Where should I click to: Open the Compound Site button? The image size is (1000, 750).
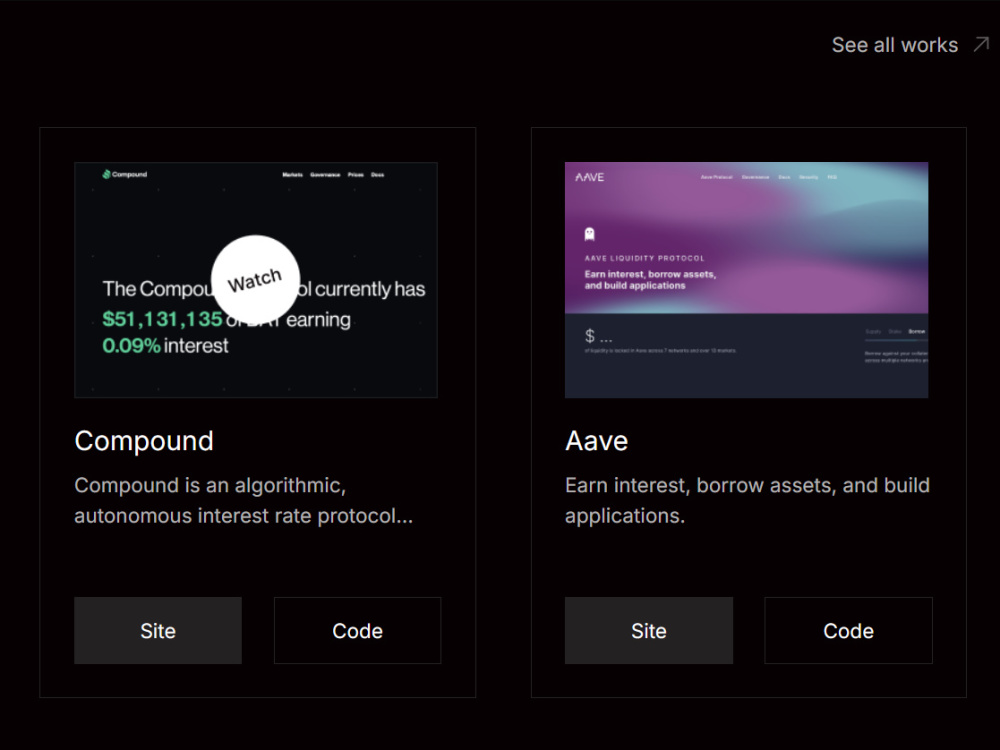158,630
